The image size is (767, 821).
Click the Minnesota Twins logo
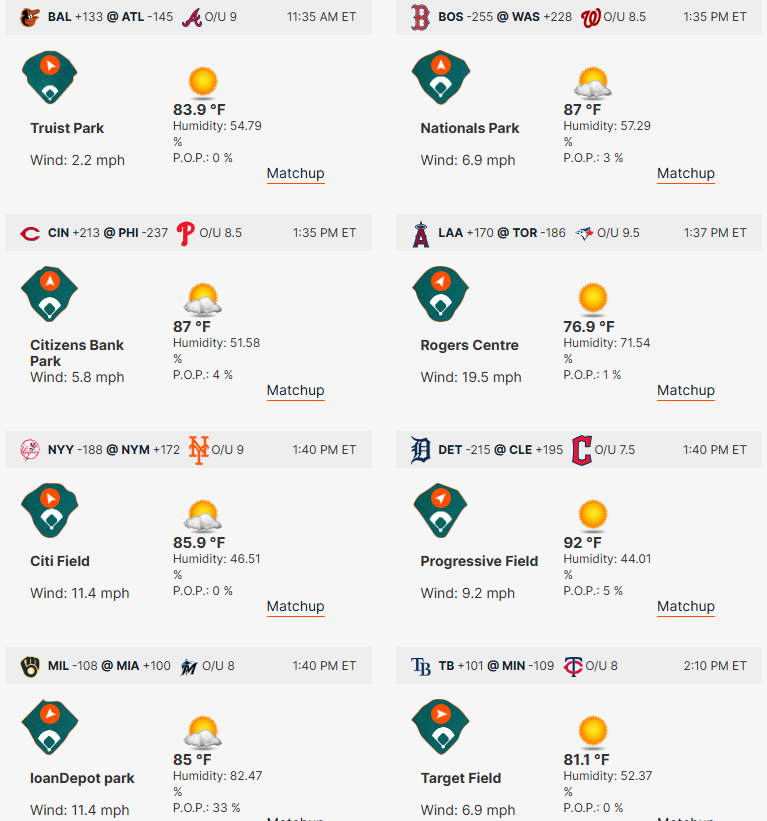[x=573, y=667]
